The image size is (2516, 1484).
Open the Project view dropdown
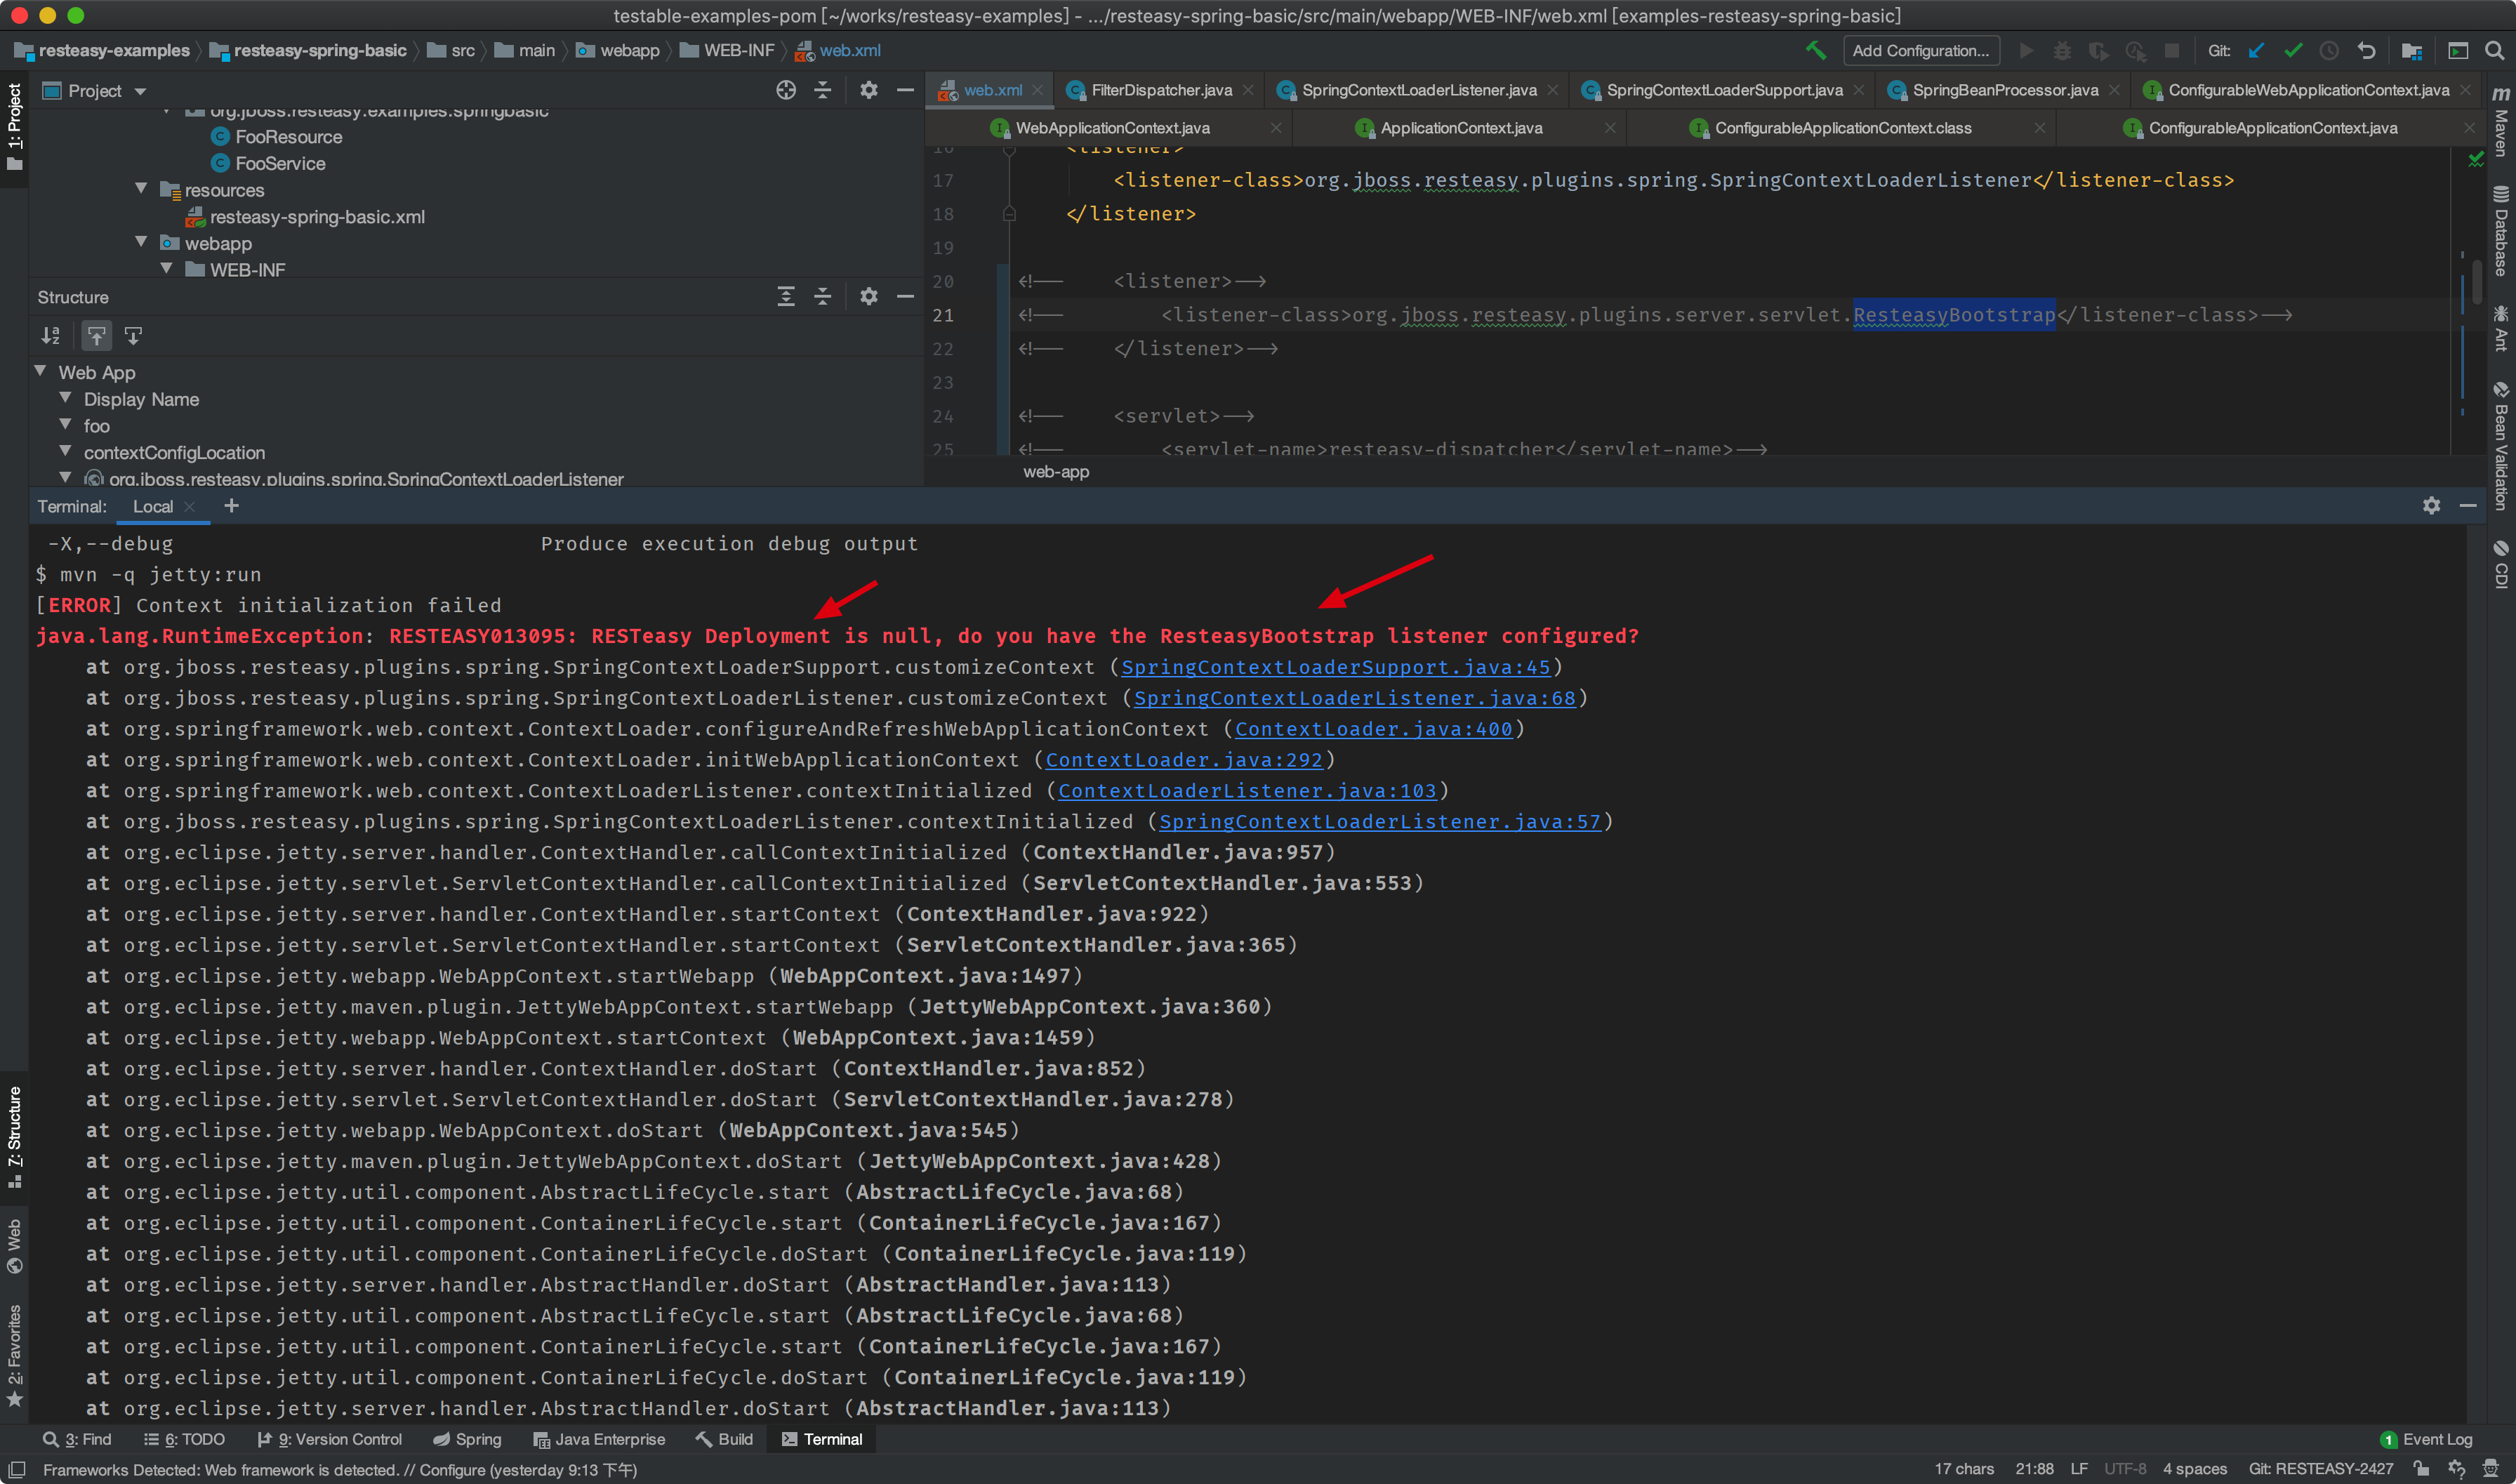coord(140,91)
